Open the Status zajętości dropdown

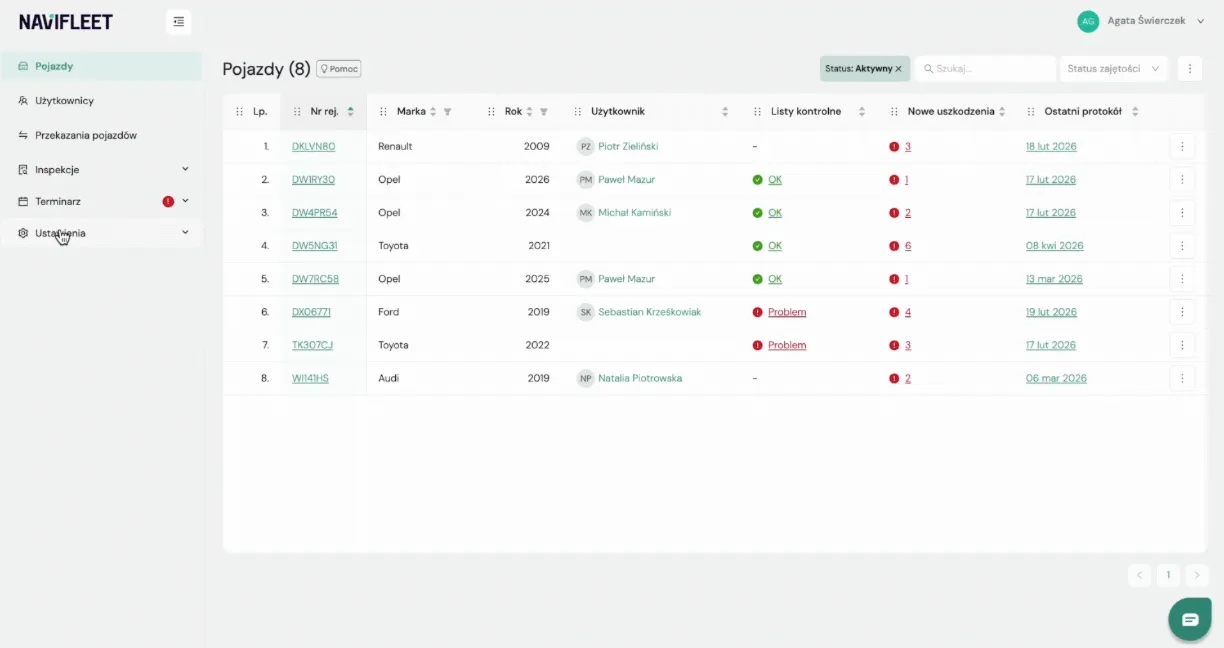coord(1114,69)
